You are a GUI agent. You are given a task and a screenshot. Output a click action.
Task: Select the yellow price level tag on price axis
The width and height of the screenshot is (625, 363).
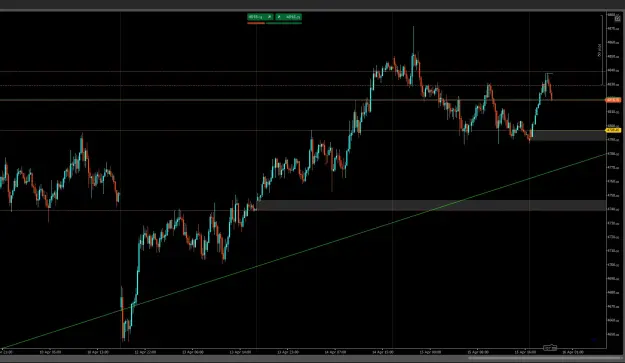pos(613,130)
